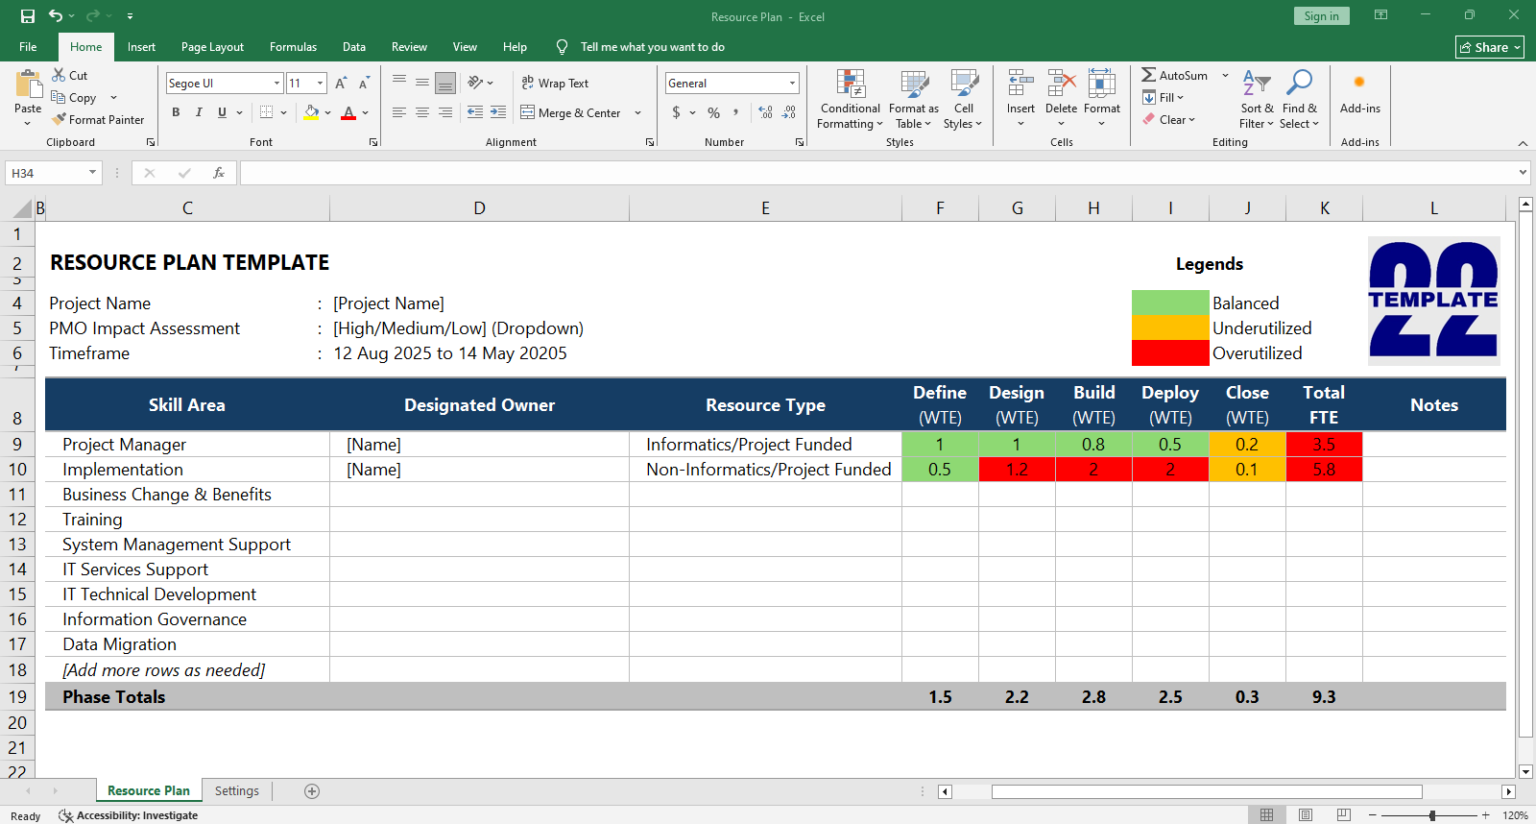Select the Bottom Align button
The width and height of the screenshot is (1536, 824).
445,83
